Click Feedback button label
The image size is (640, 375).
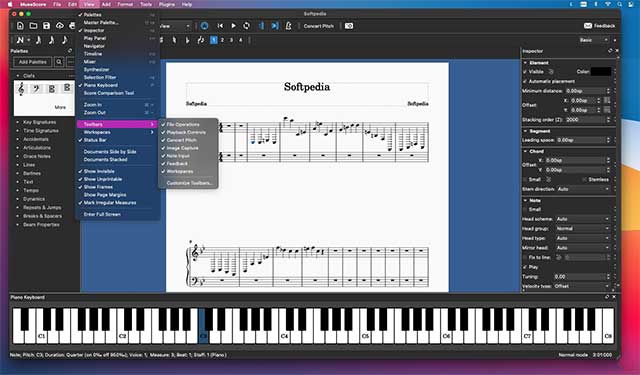(x=604, y=26)
